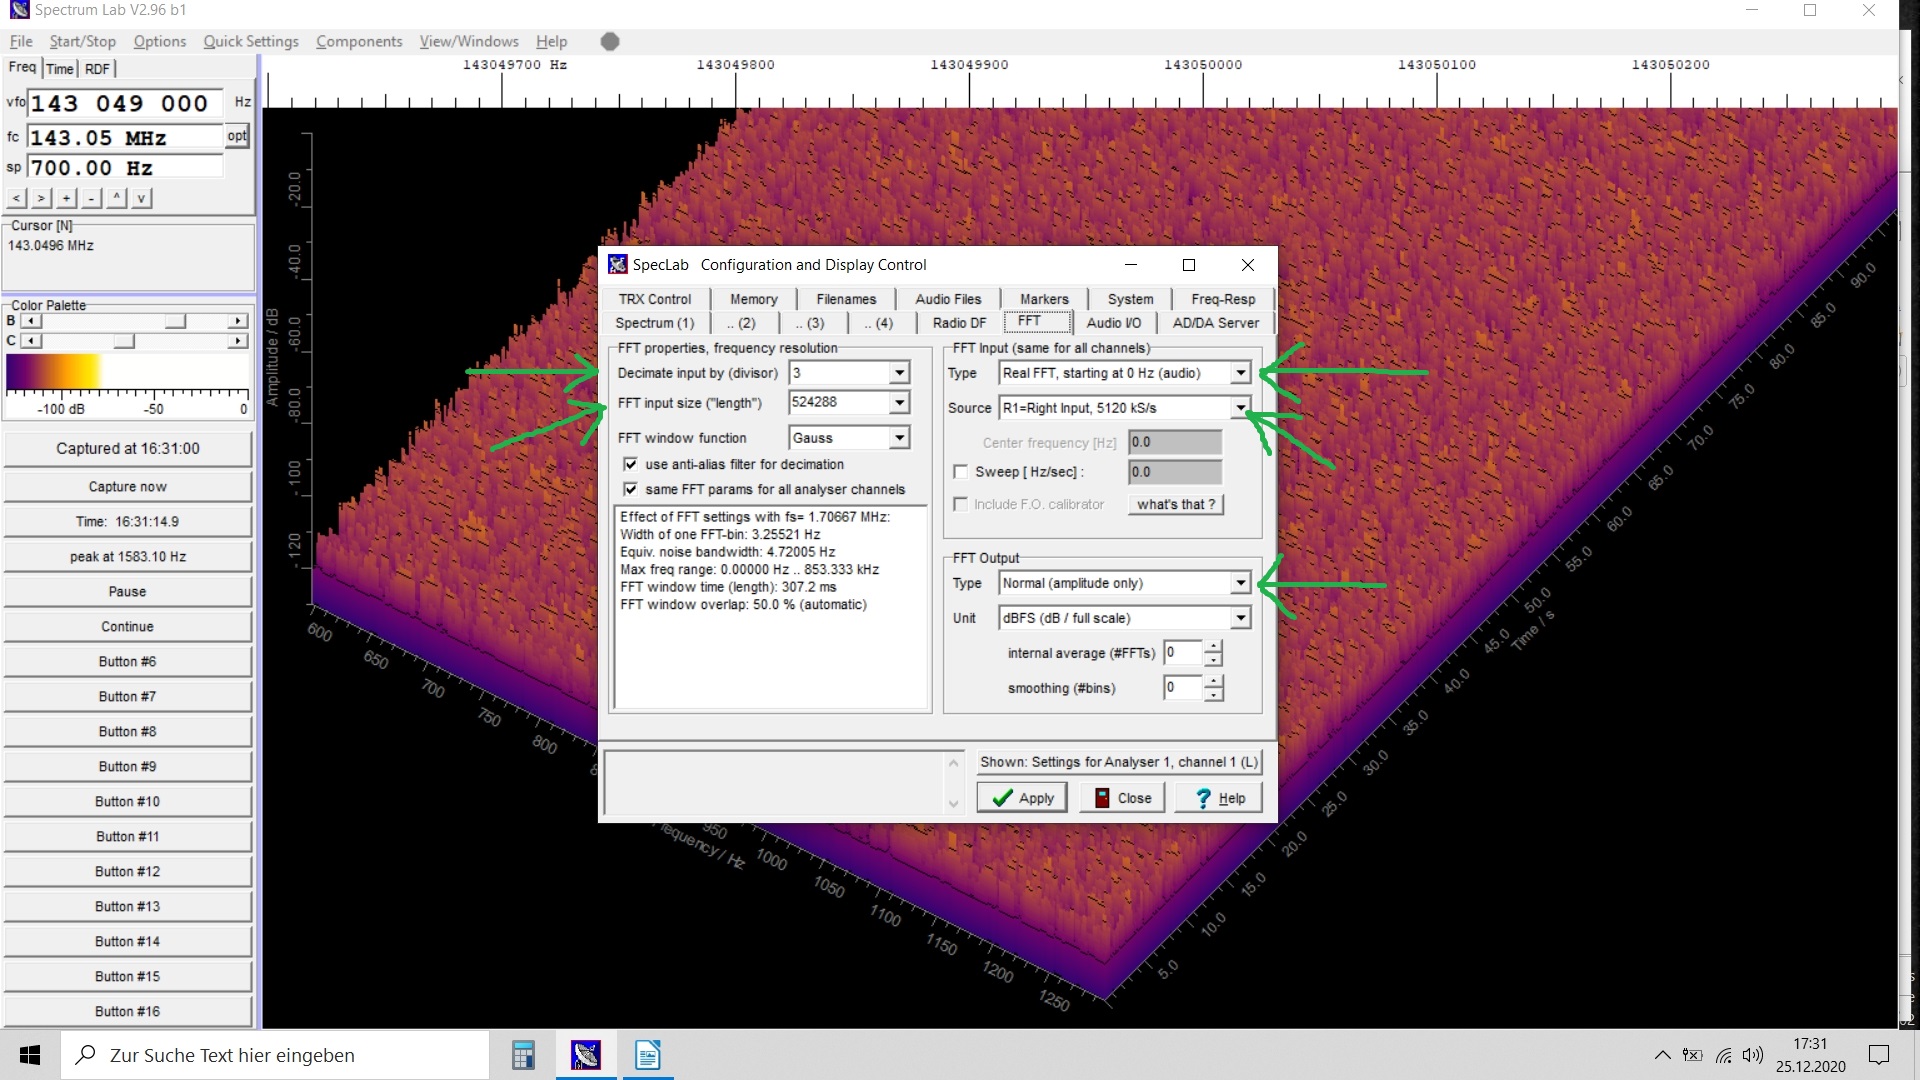
Task: Click the color palette gradient bar
Action: click(x=127, y=372)
